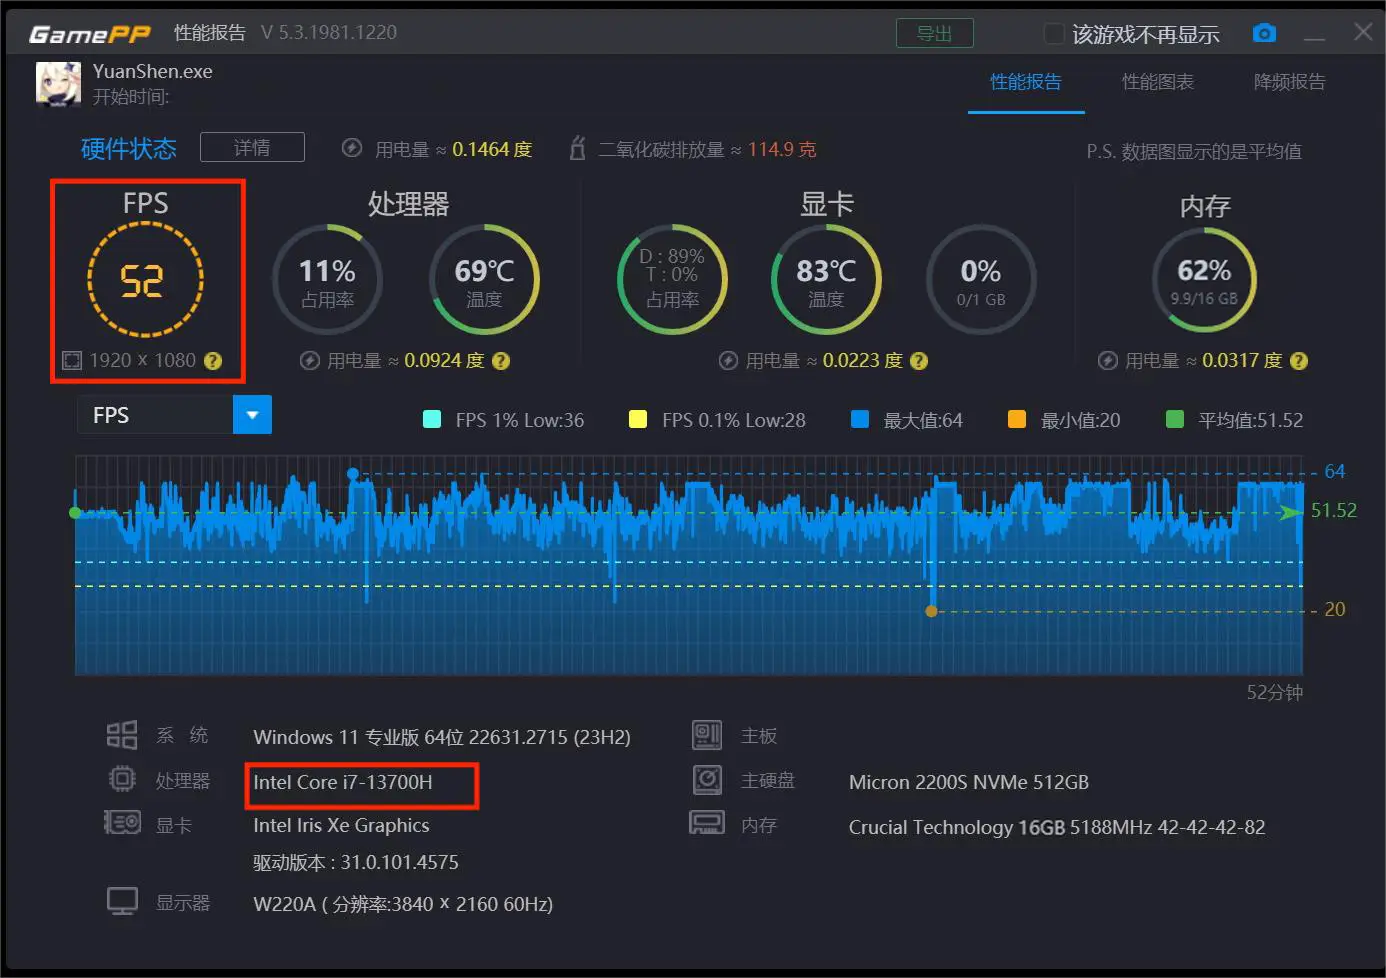Click the 导出 export button

pyautogui.click(x=934, y=33)
